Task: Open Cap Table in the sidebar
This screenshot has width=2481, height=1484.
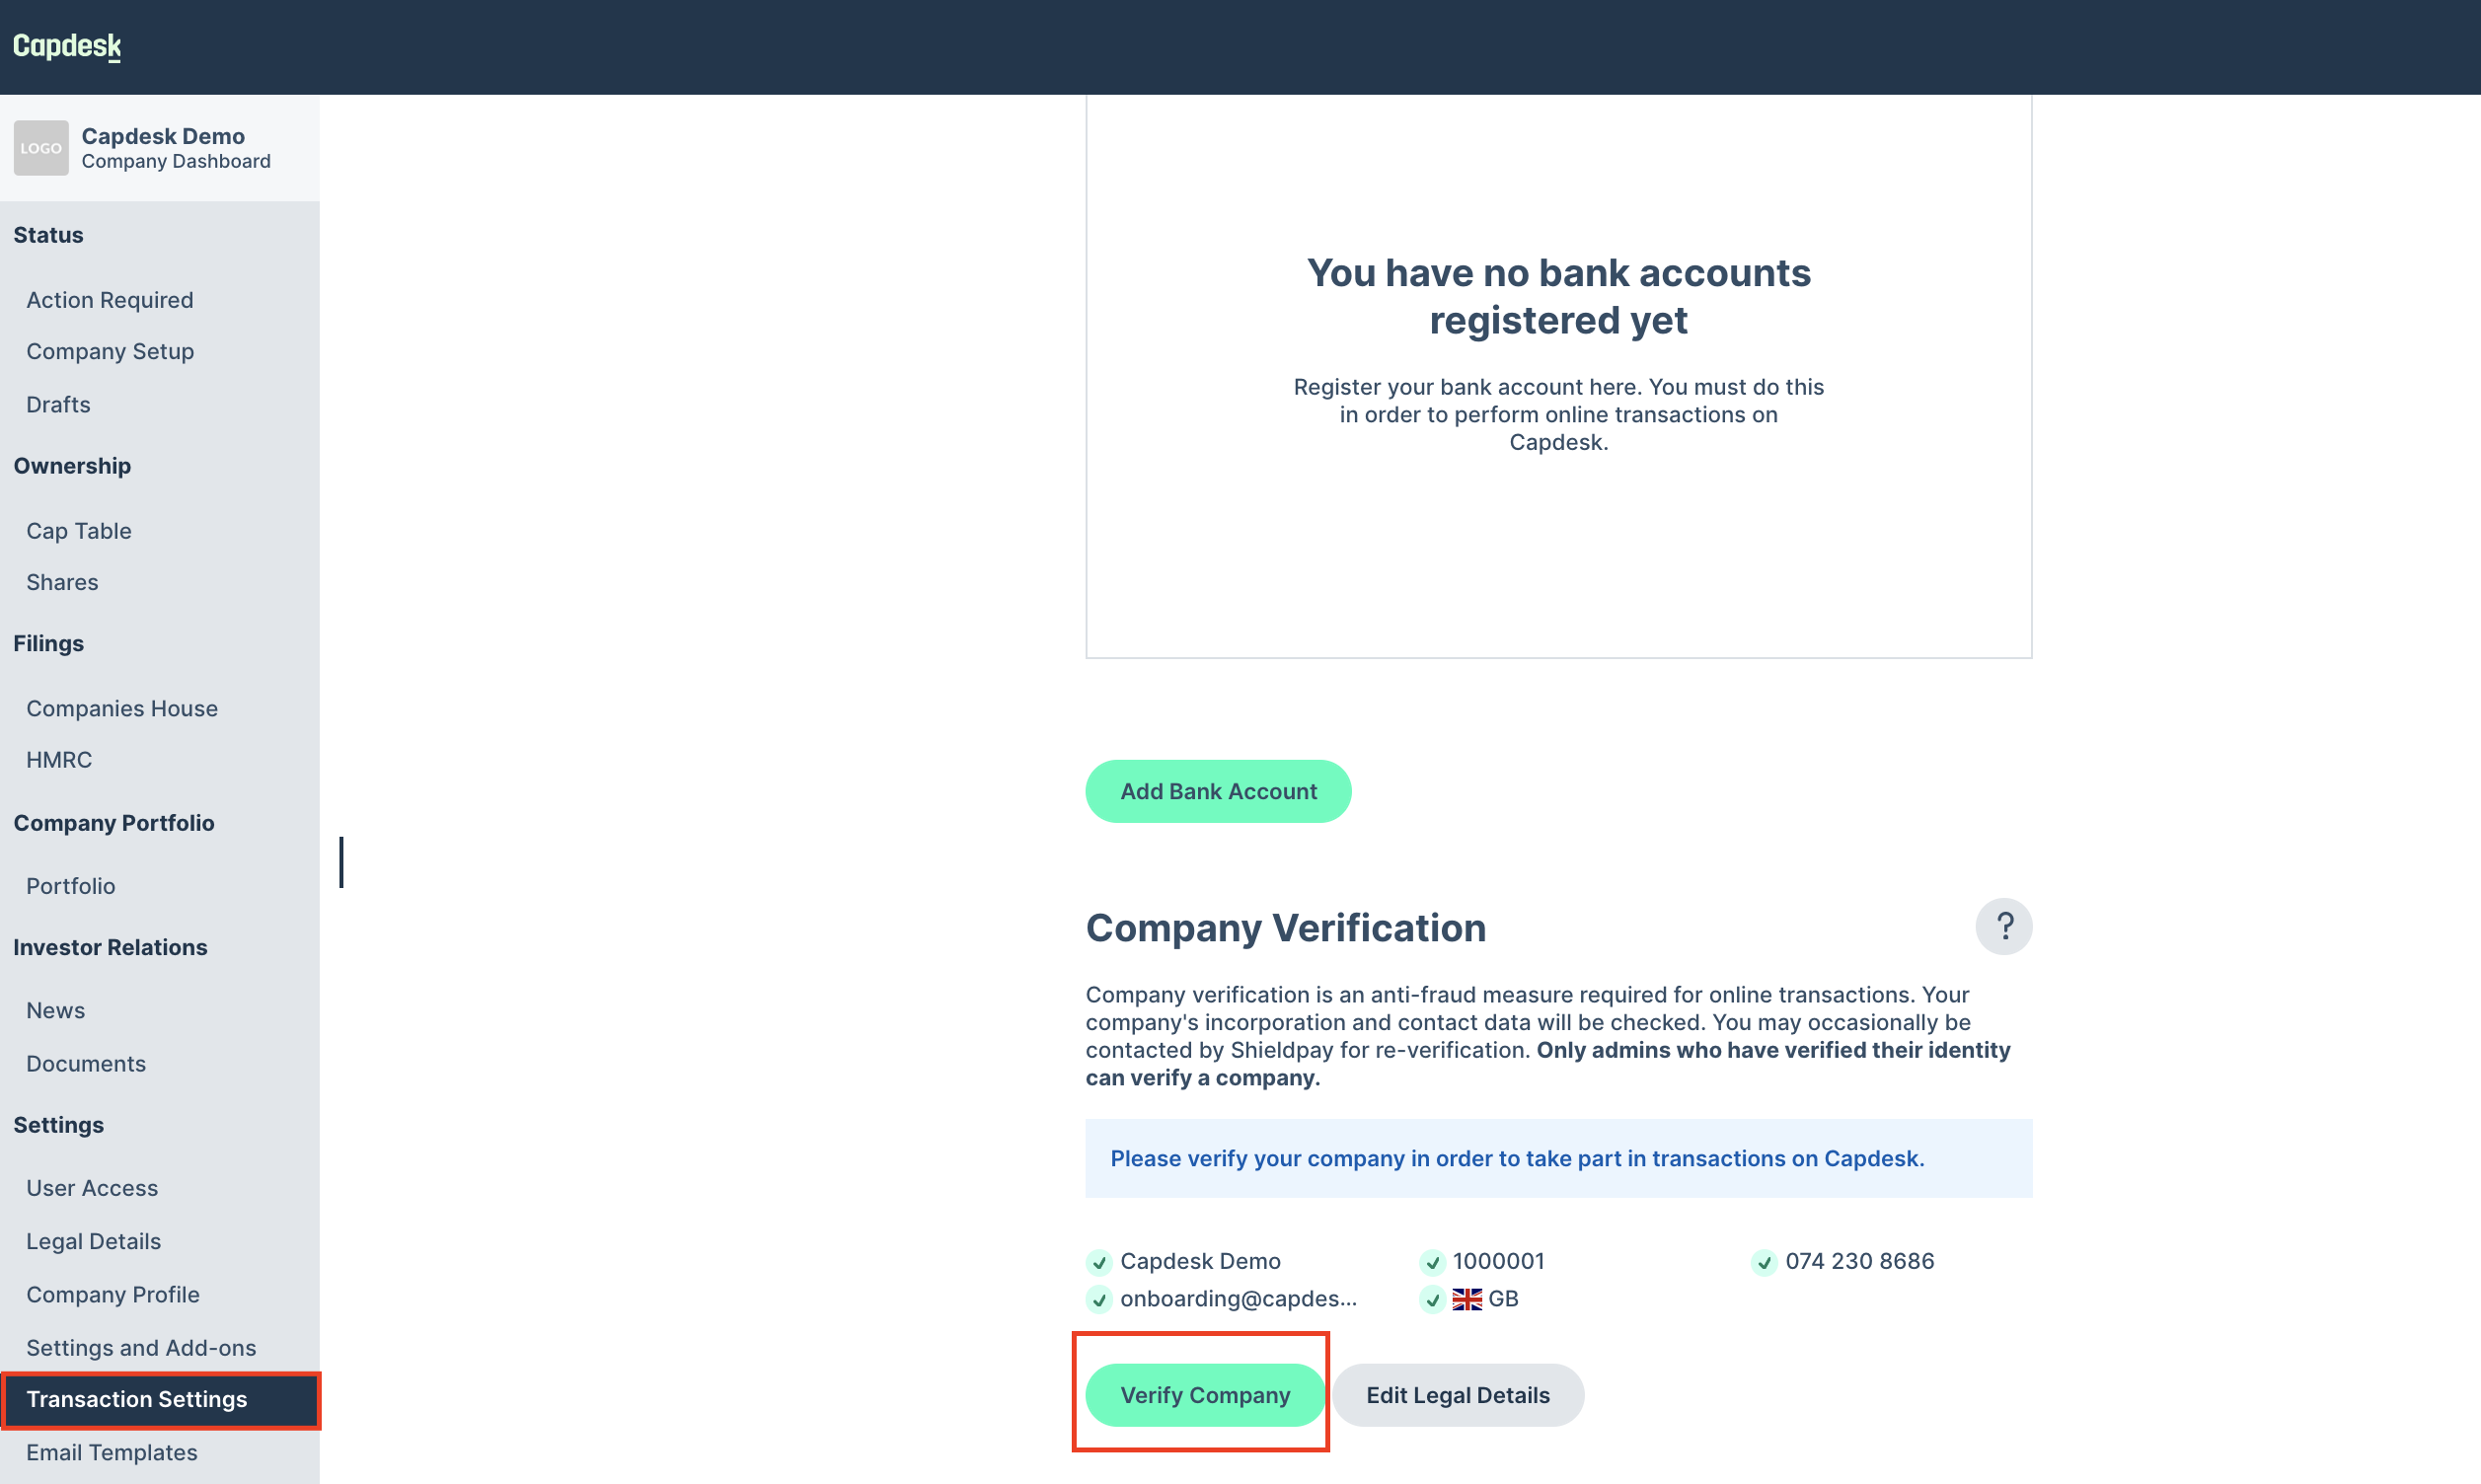Action: pyautogui.click(x=79, y=531)
